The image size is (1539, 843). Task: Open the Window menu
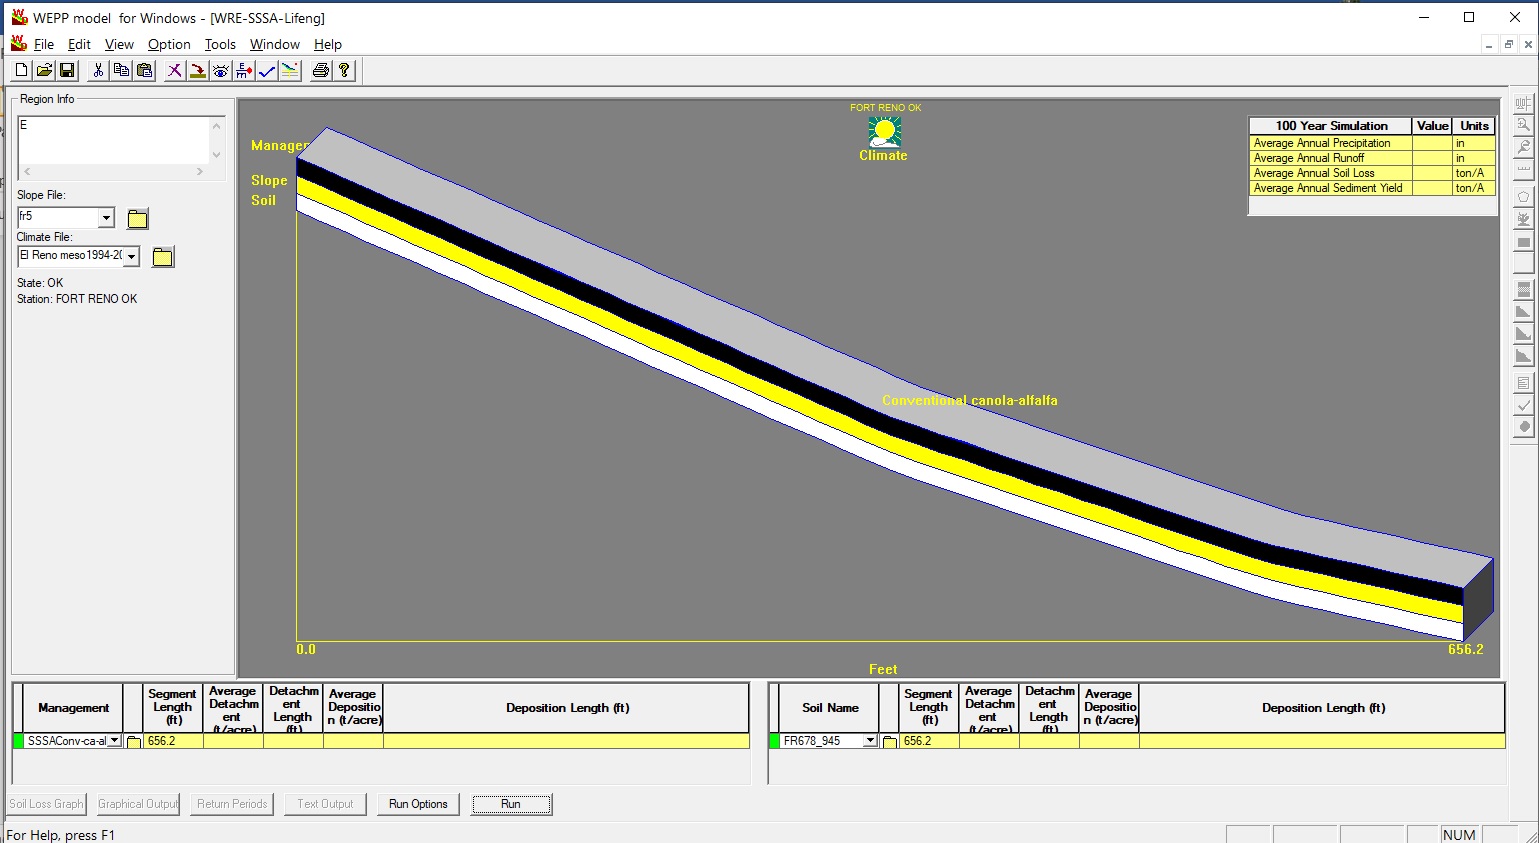[x=275, y=44]
